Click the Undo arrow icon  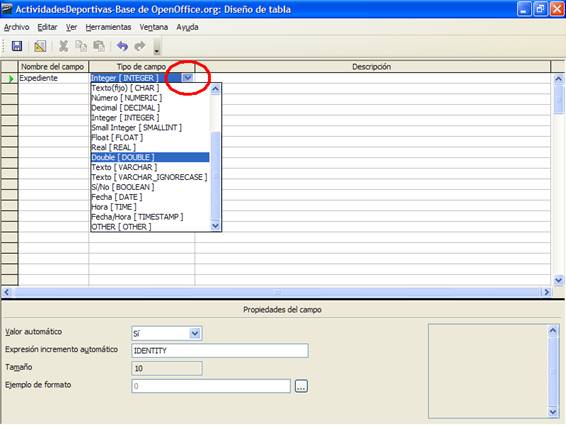click(122, 46)
